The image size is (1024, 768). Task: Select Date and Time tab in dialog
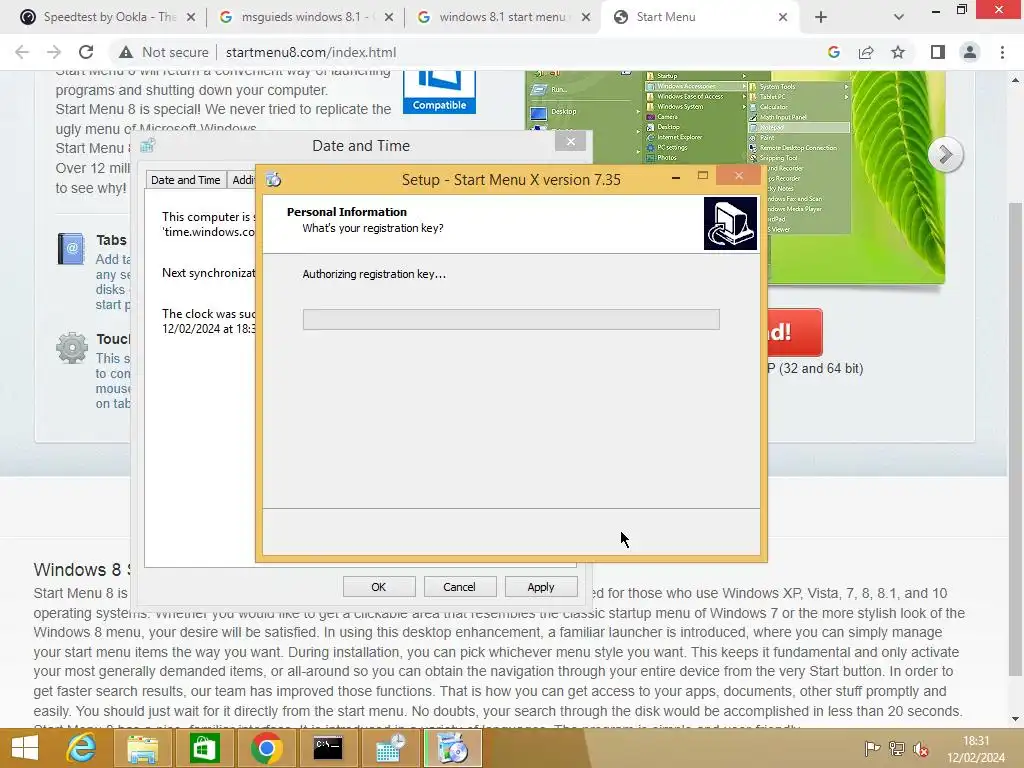point(185,180)
